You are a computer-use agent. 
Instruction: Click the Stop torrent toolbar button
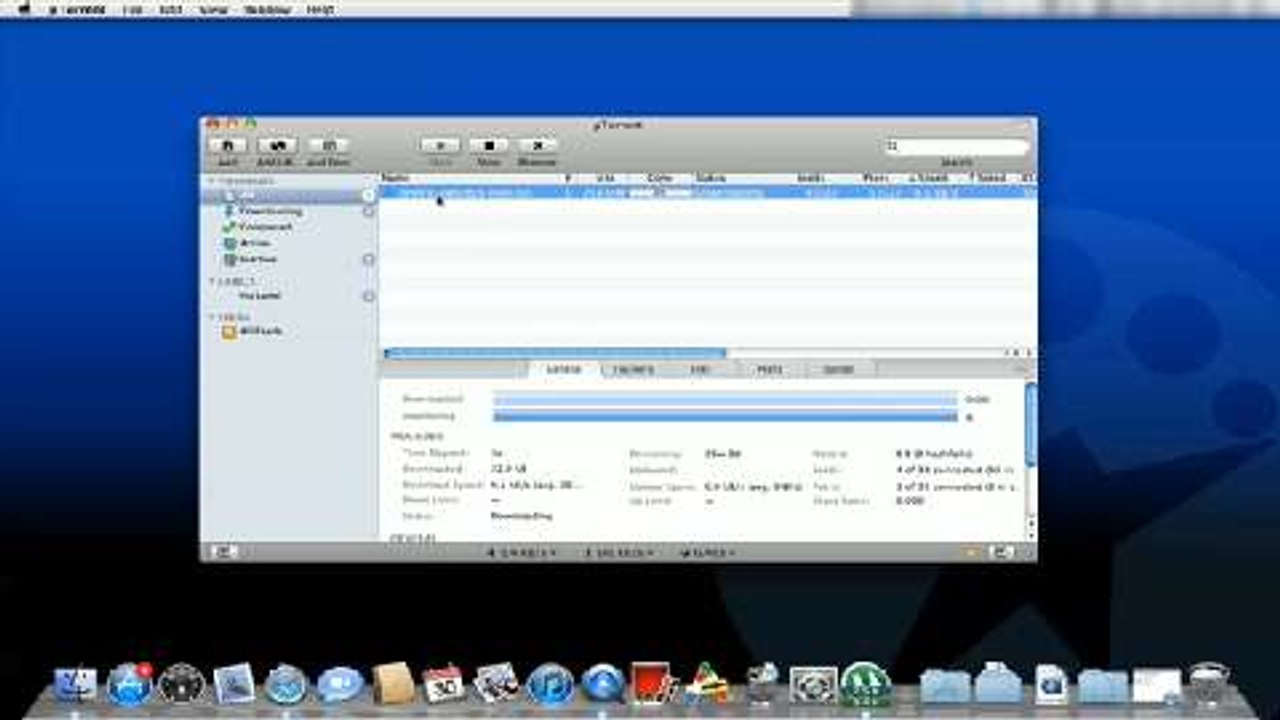coord(488,145)
